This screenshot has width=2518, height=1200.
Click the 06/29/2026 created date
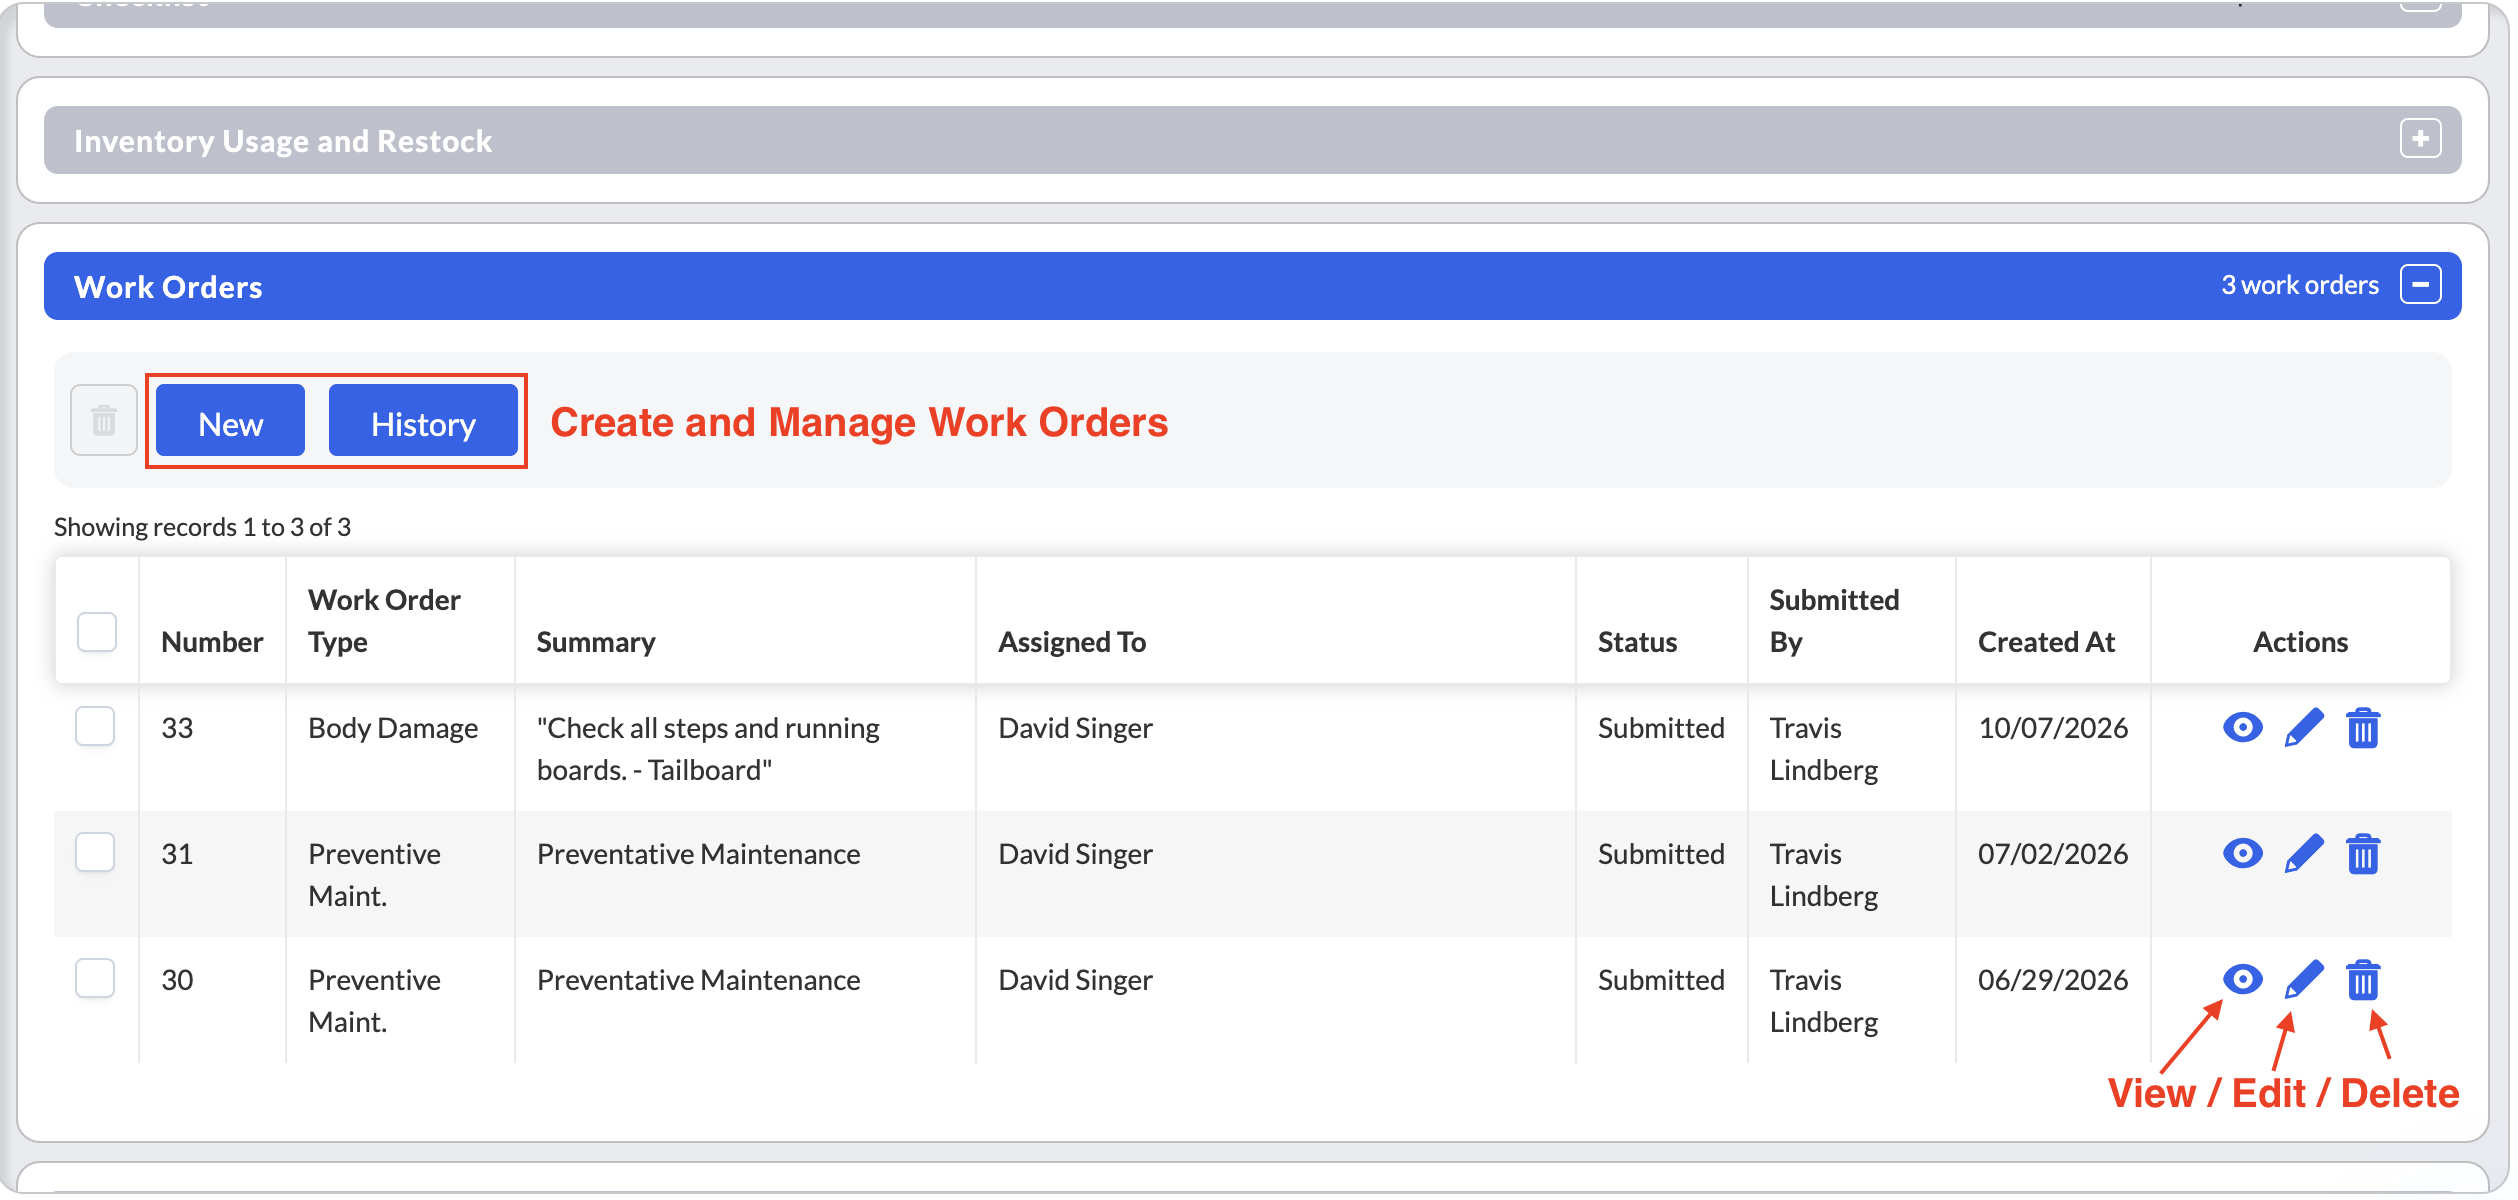[2053, 980]
